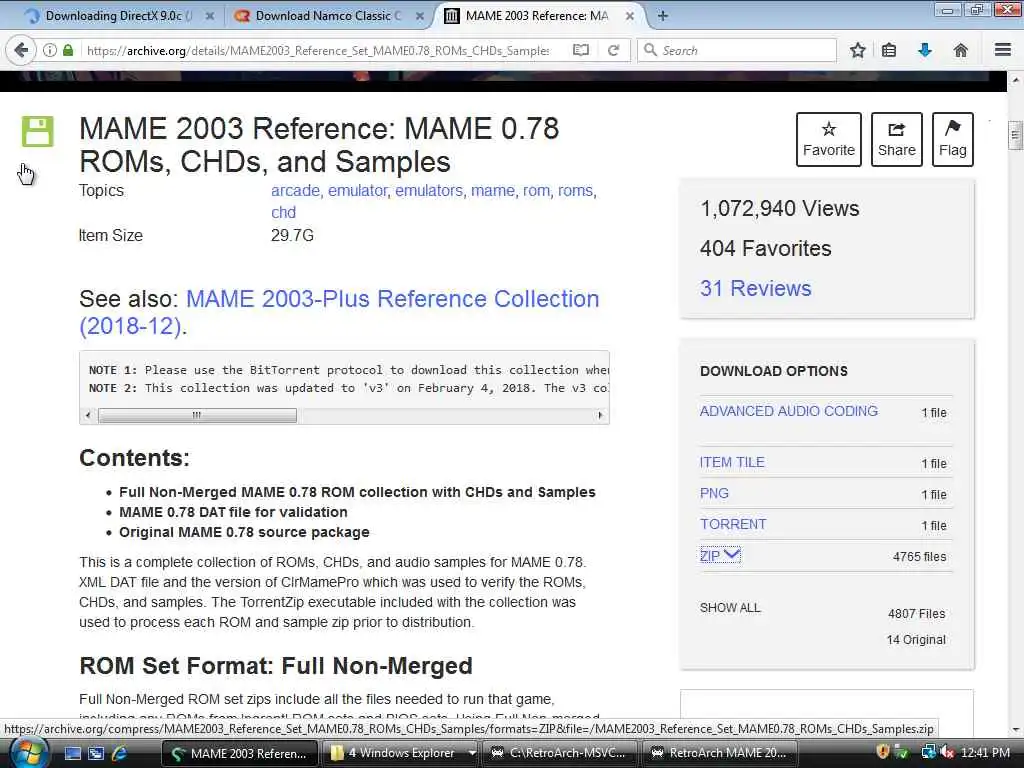Switch to RetroArch MAME 20 taskbar window

pyautogui.click(x=721, y=754)
